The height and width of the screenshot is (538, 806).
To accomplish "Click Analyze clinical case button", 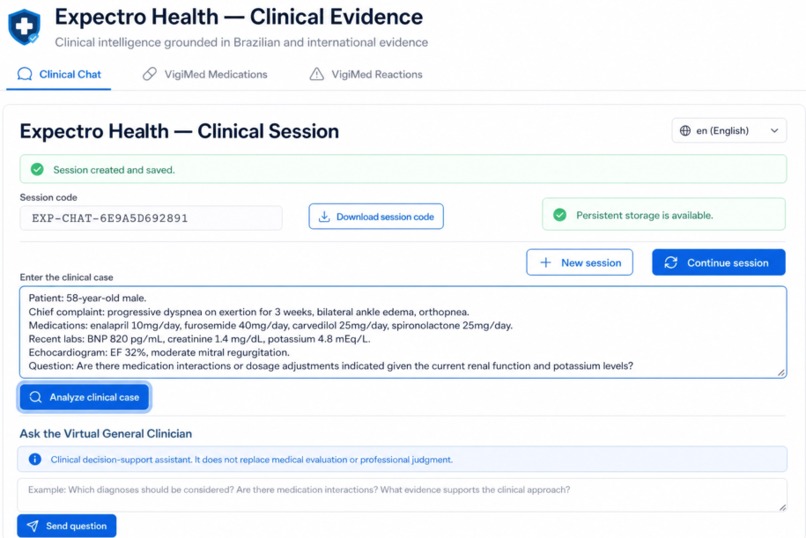I will [84, 397].
